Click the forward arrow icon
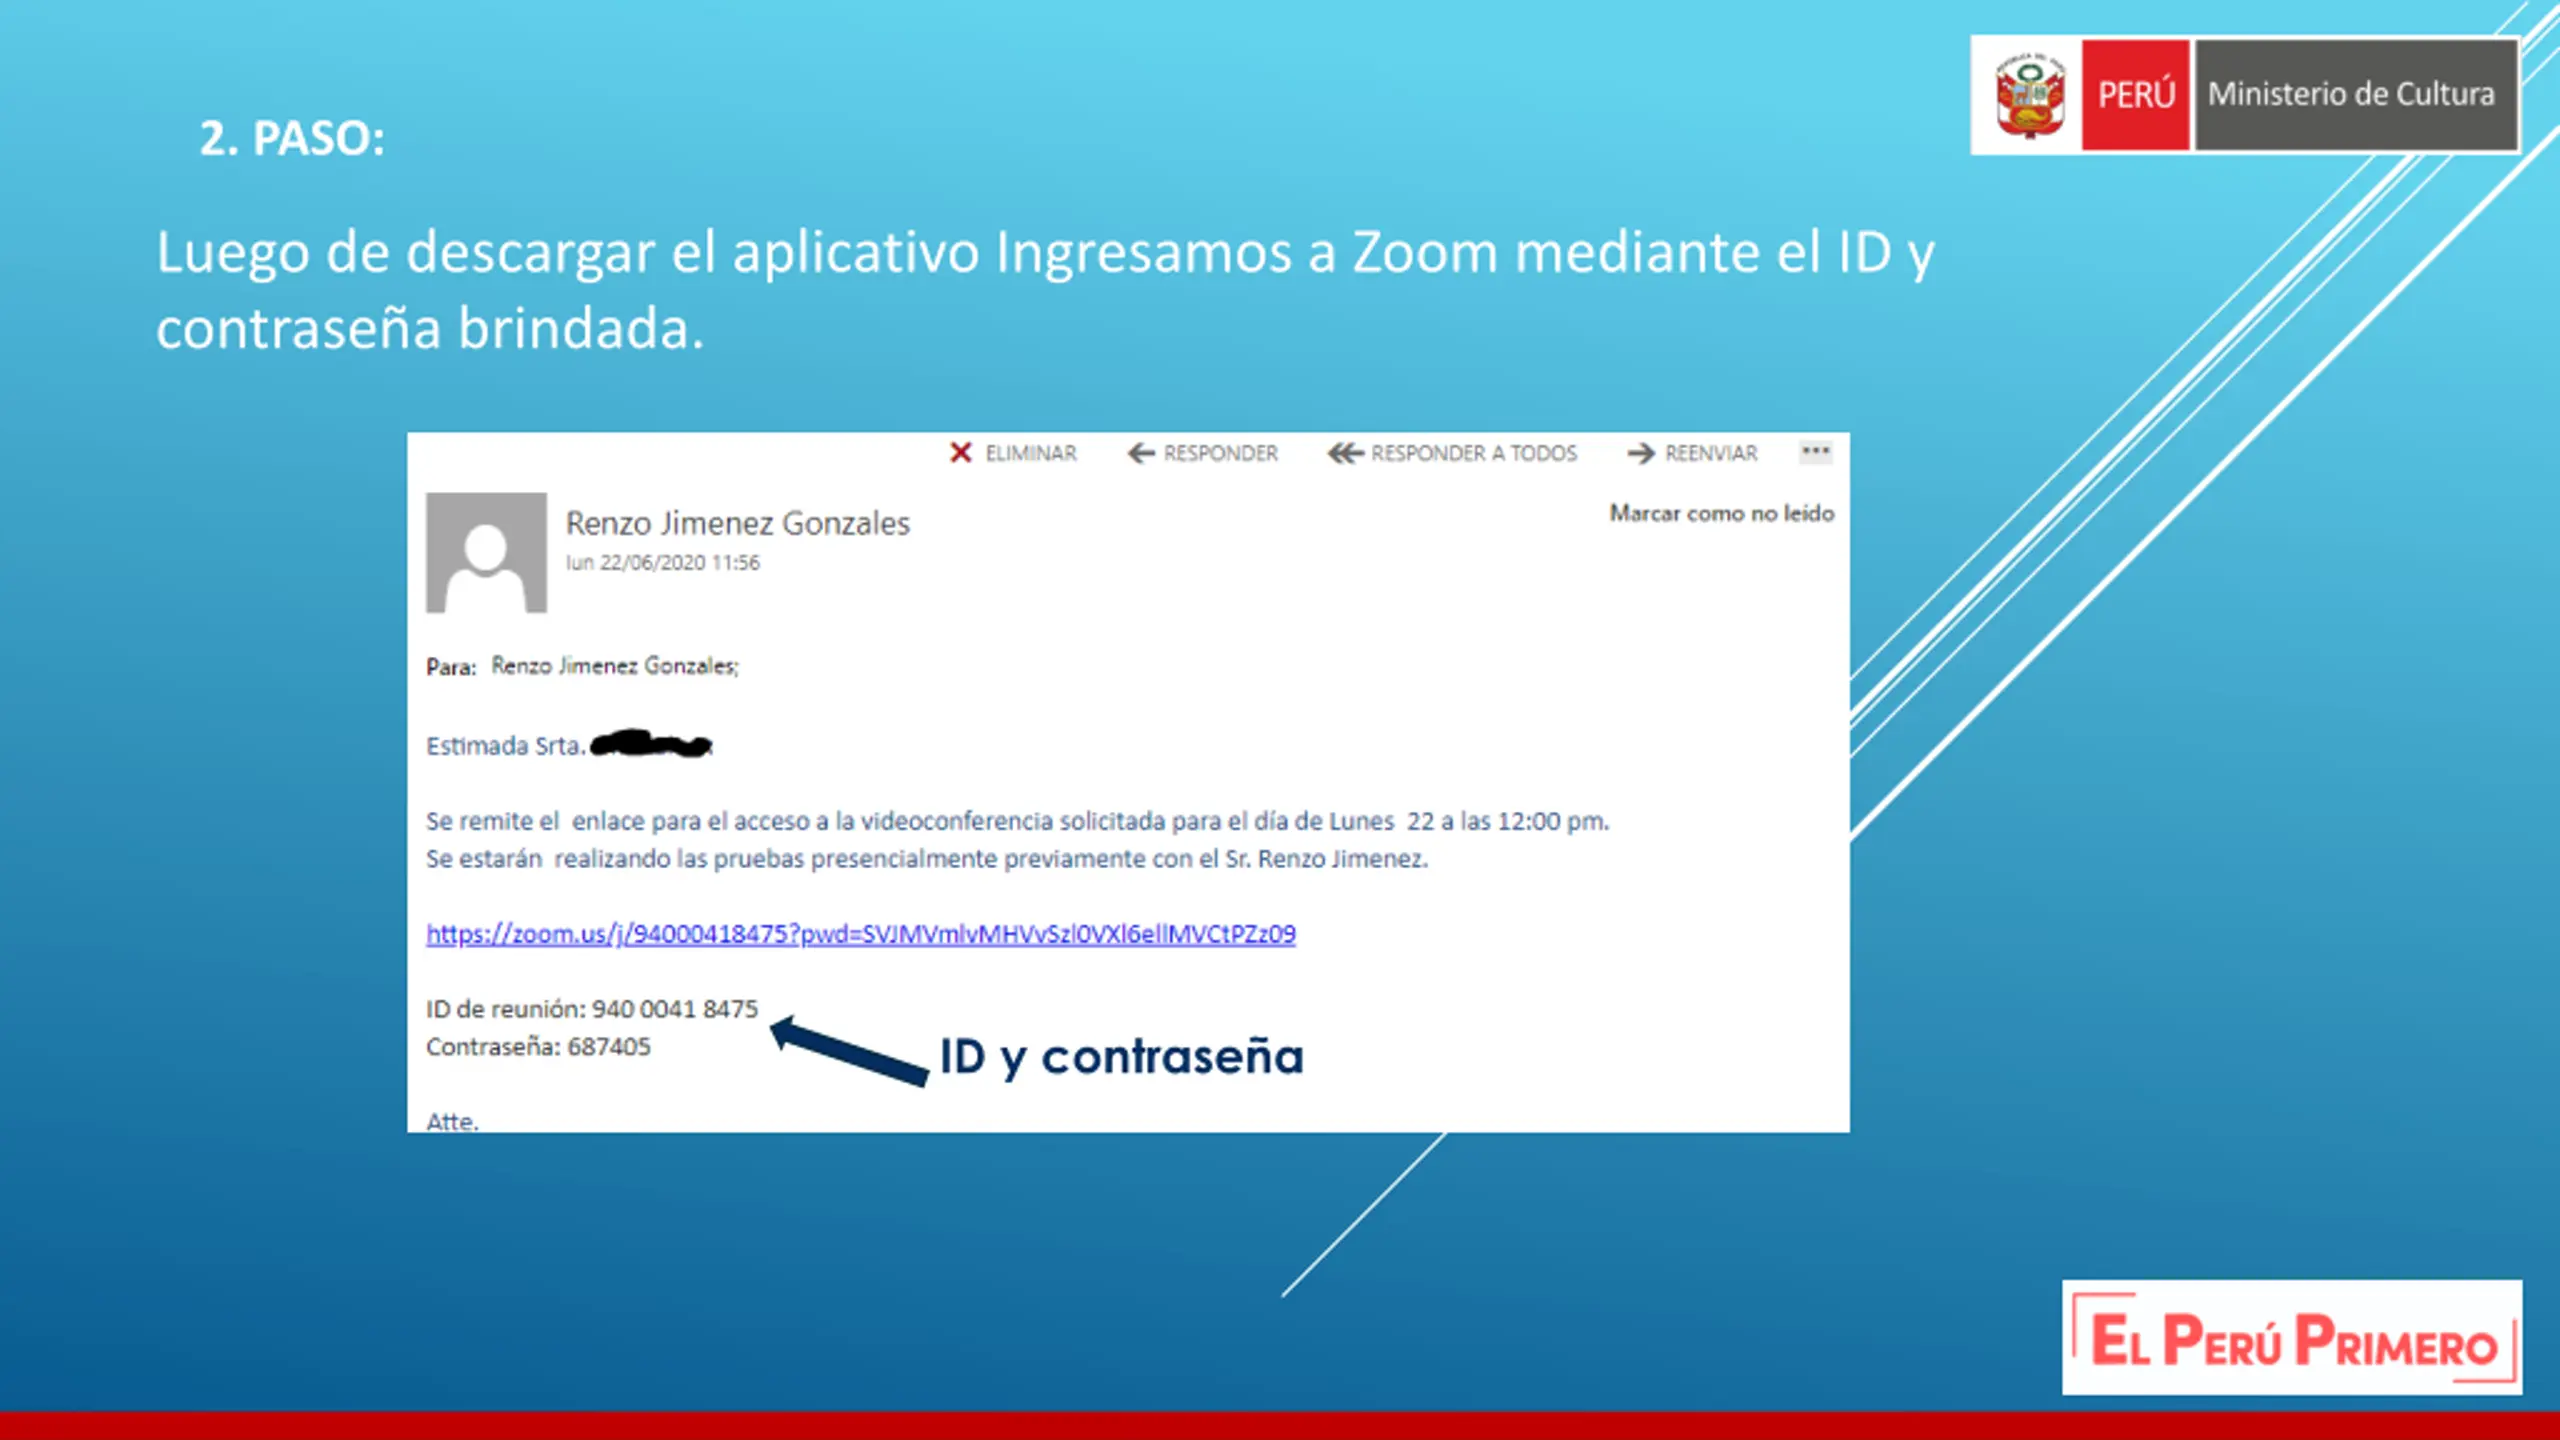The image size is (2560, 1440). click(x=1641, y=454)
